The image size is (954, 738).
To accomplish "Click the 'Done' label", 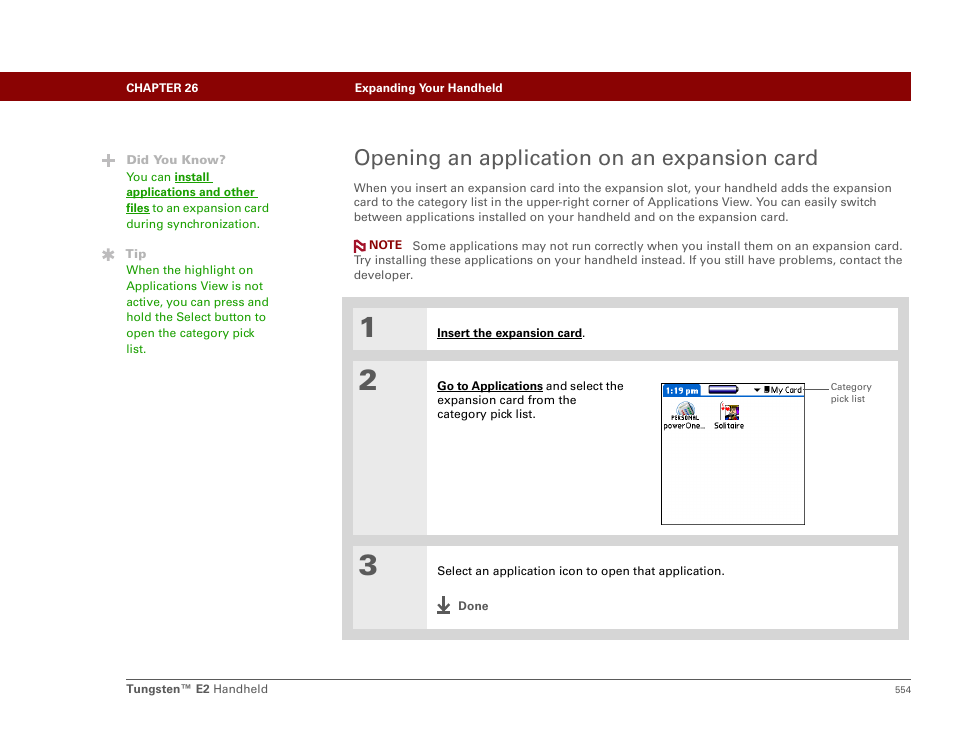I will click(x=473, y=606).
